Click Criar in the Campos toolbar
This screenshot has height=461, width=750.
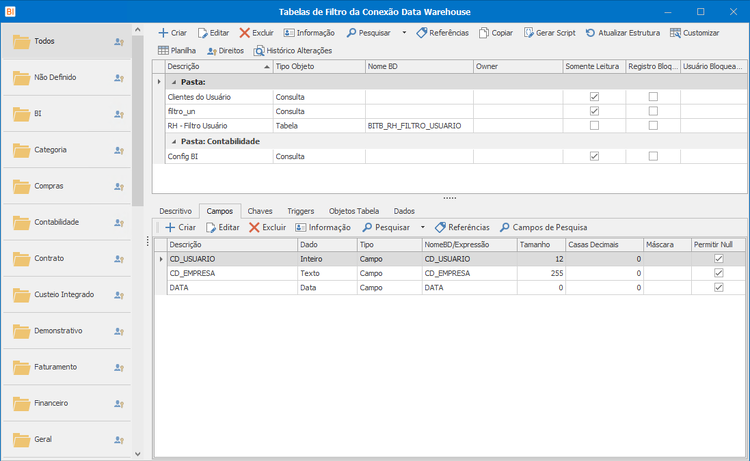pos(180,228)
